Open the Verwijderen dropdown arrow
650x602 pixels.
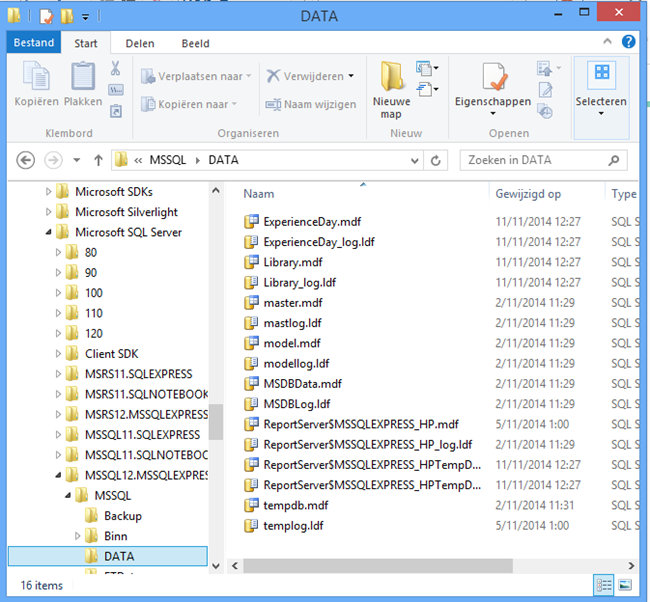coord(351,76)
